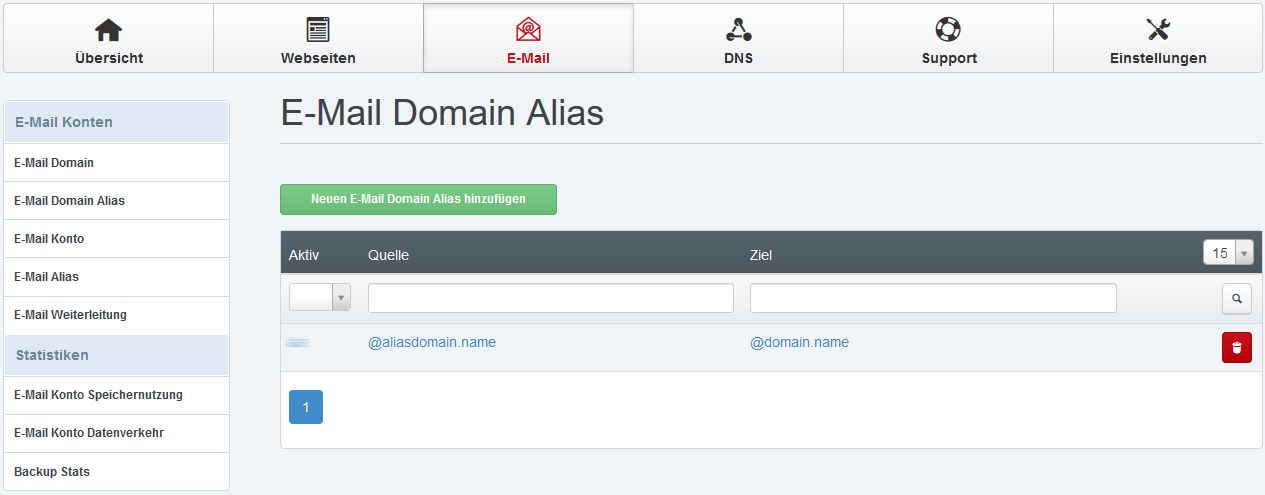Go to page 1 in pagination

pos(306,407)
